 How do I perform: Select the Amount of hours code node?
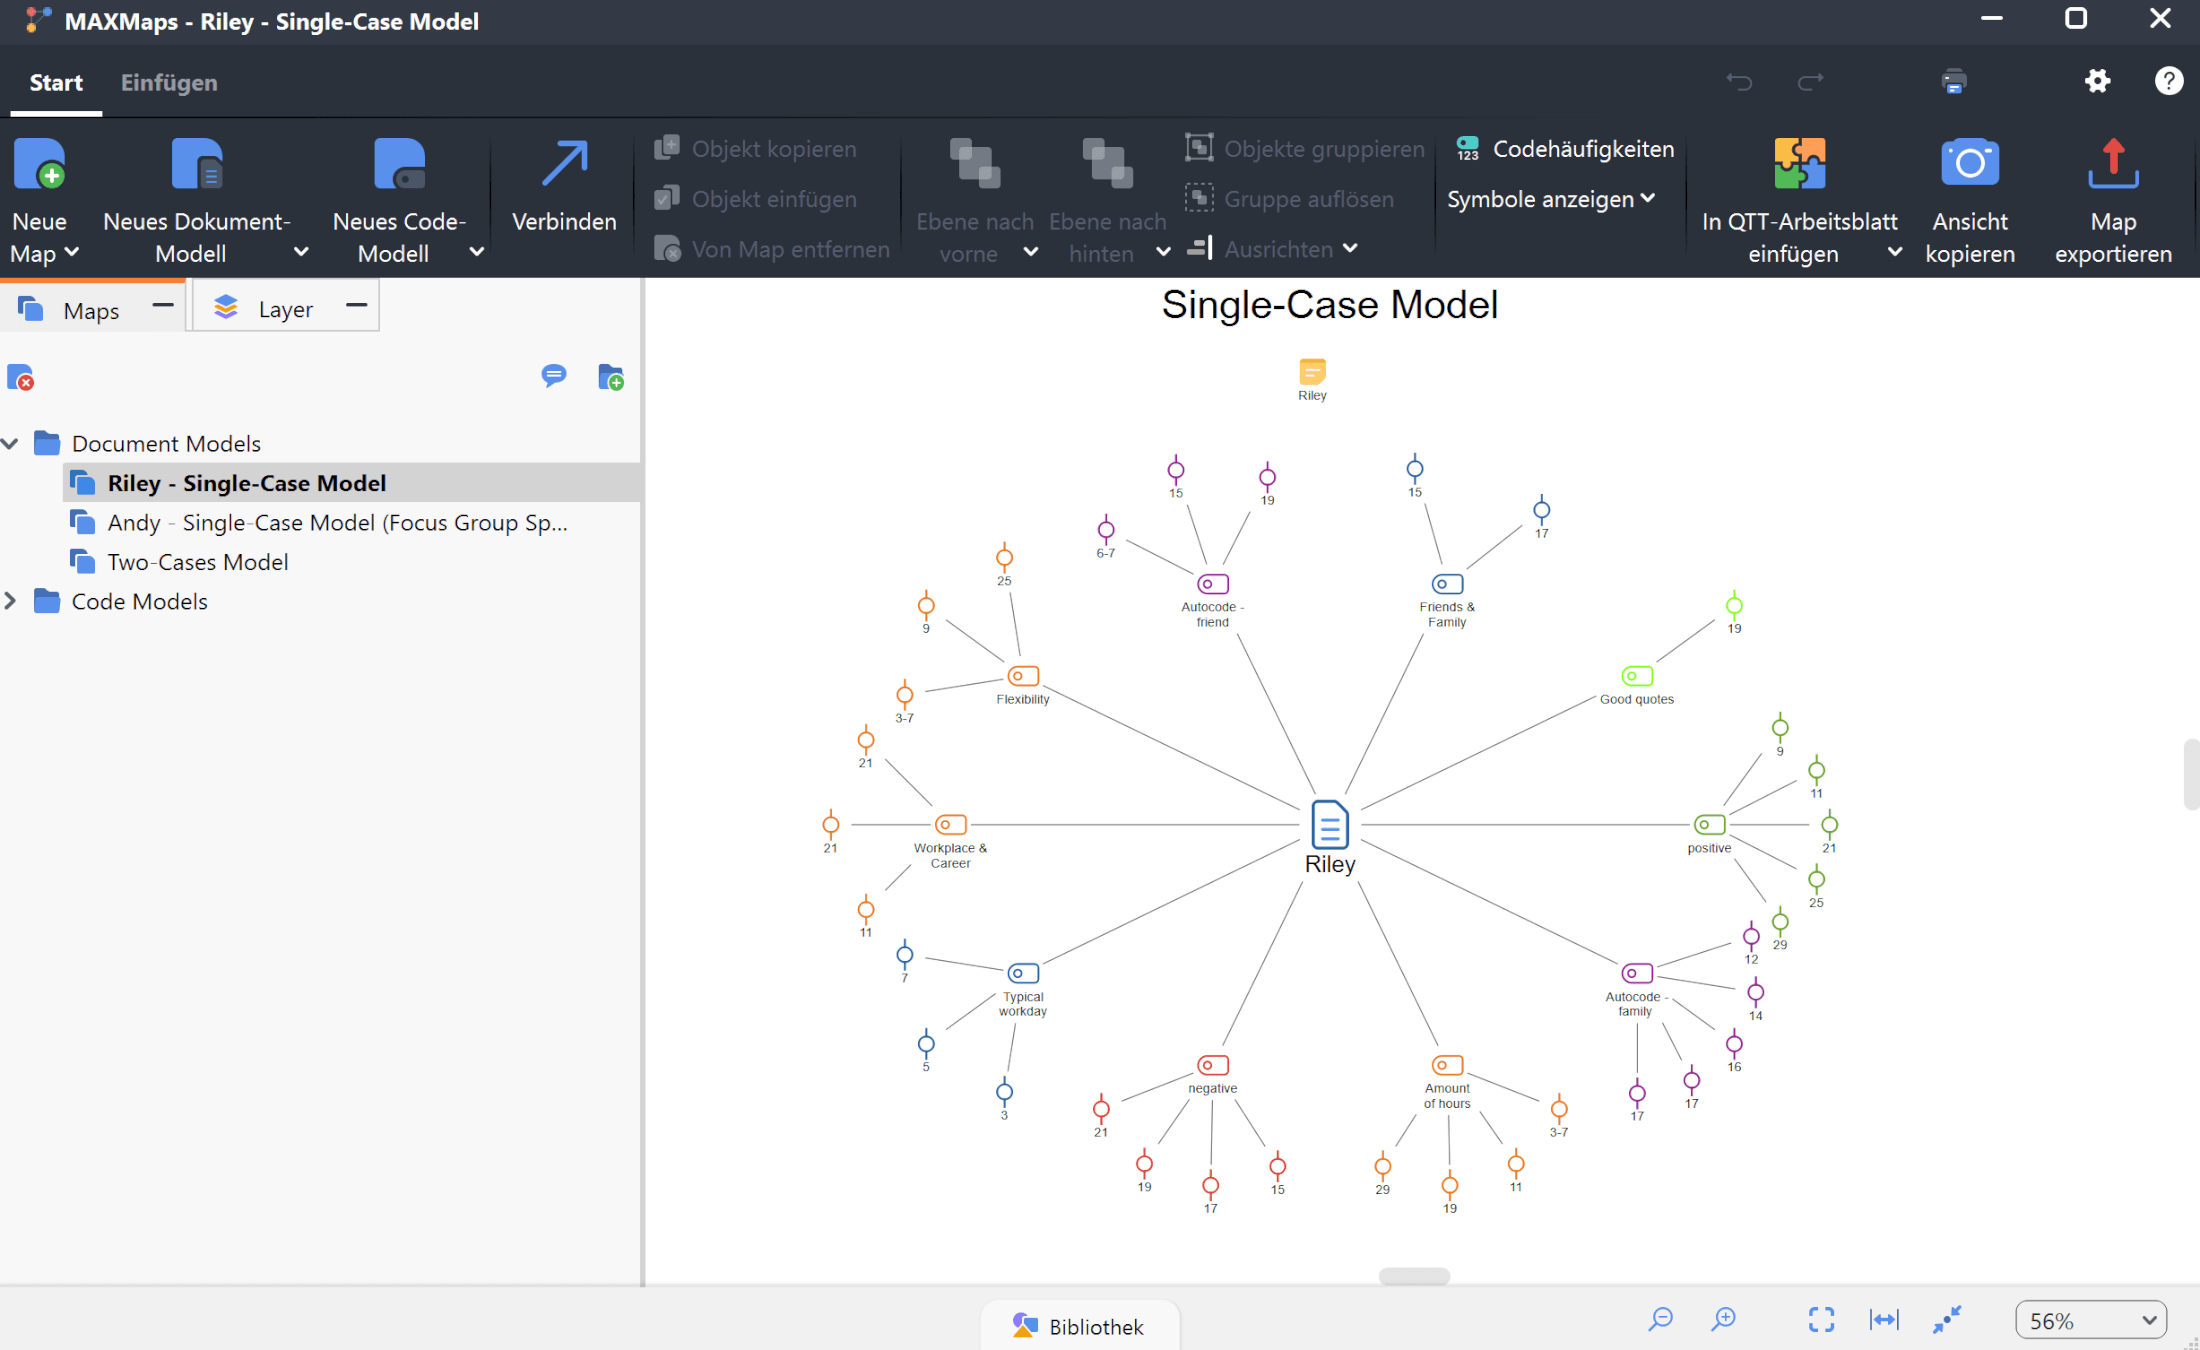1447,1066
